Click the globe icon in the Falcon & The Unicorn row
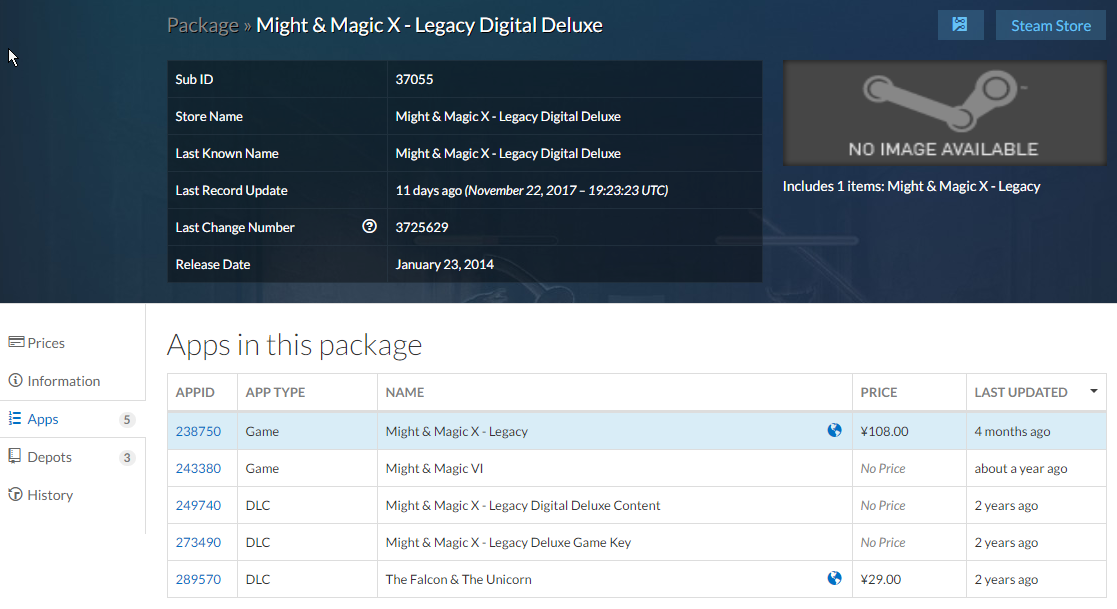The image size is (1117, 609). click(834, 578)
